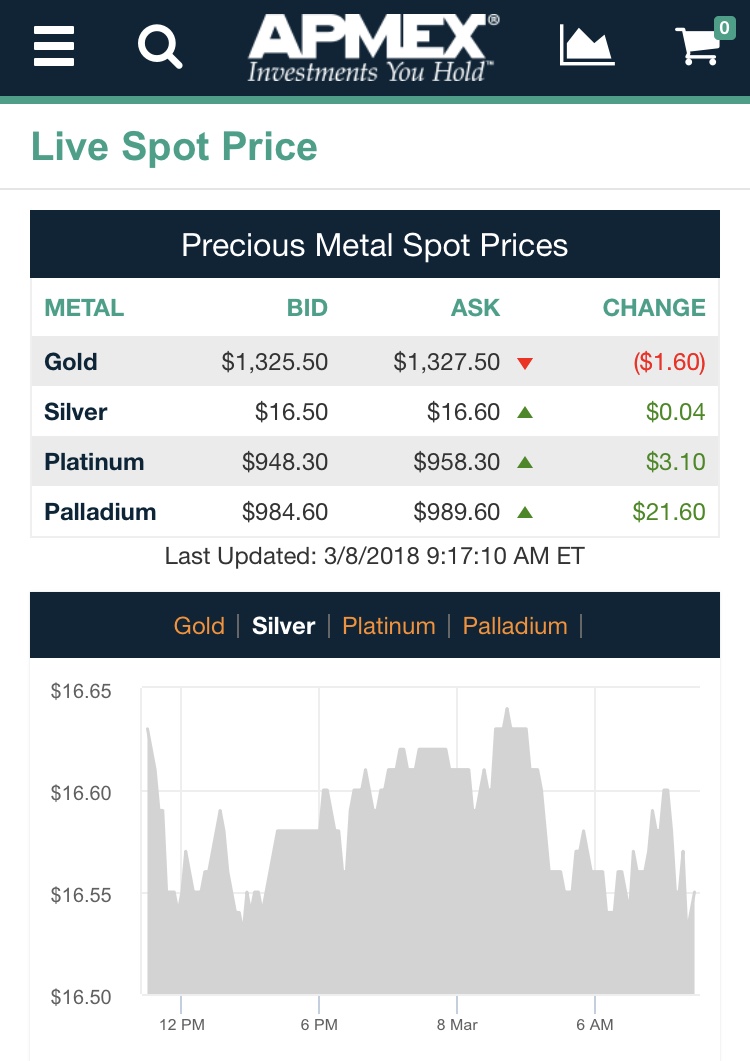Image resolution: width=750 pixels, height=1061 pixels.
Task: Open the spot price chart icon
Action: (586, 45)
